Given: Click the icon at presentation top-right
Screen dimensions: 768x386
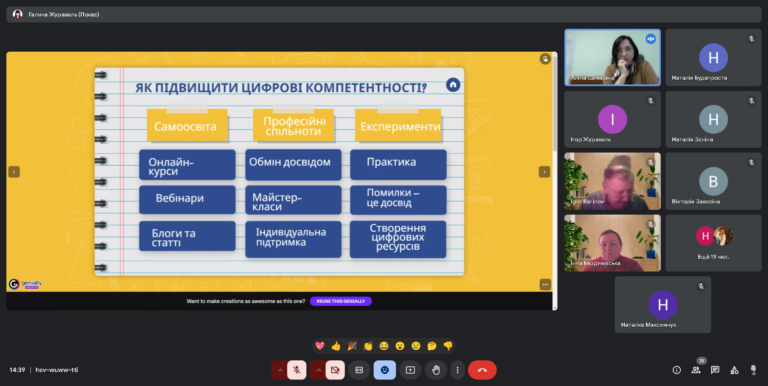Looking at the screenshot, I should pos(545,59).
